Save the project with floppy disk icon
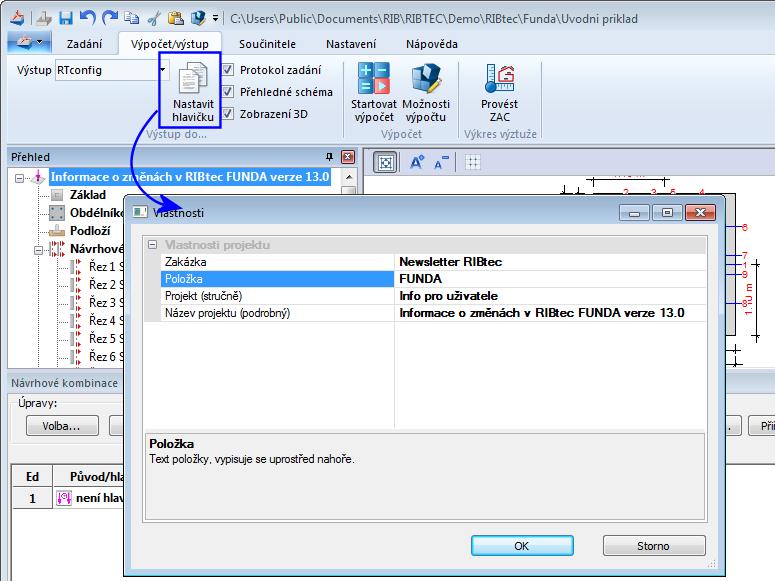The image size is (775, 581). point(66,18)
